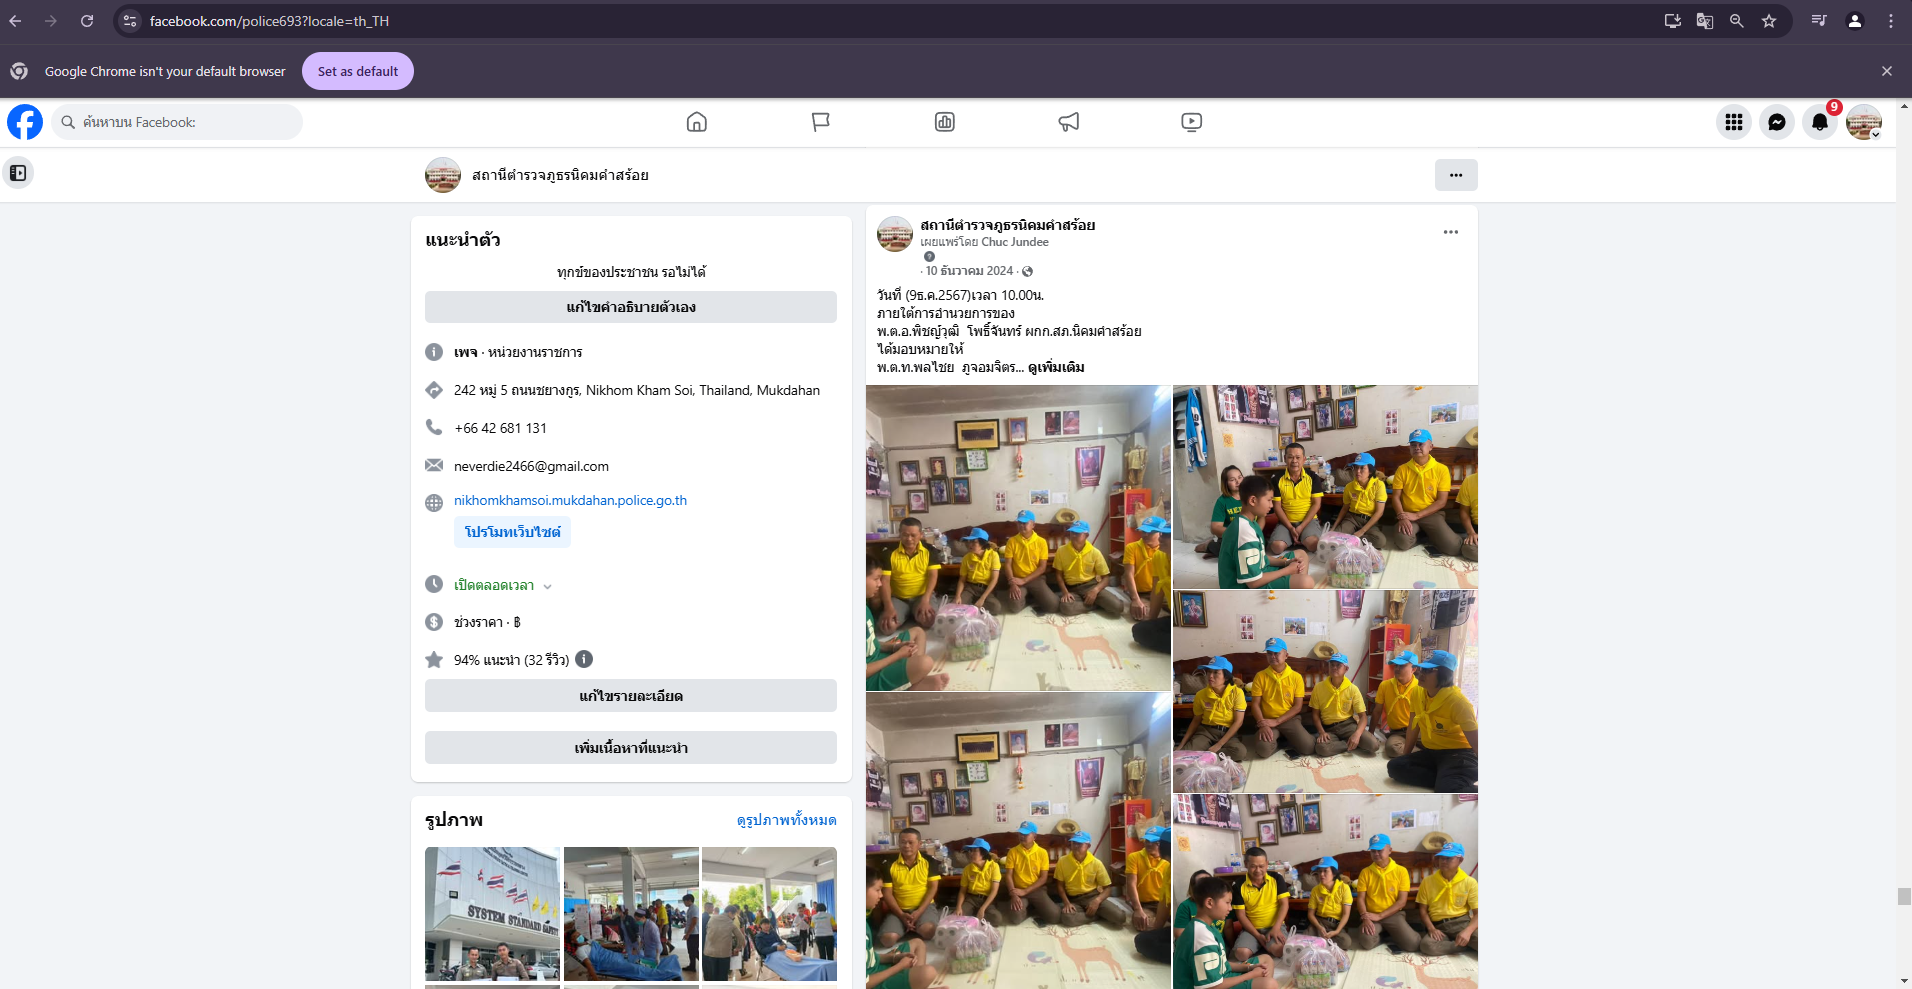
Task: Open the Ads megaphone icon
Action: click(1068, 122)
